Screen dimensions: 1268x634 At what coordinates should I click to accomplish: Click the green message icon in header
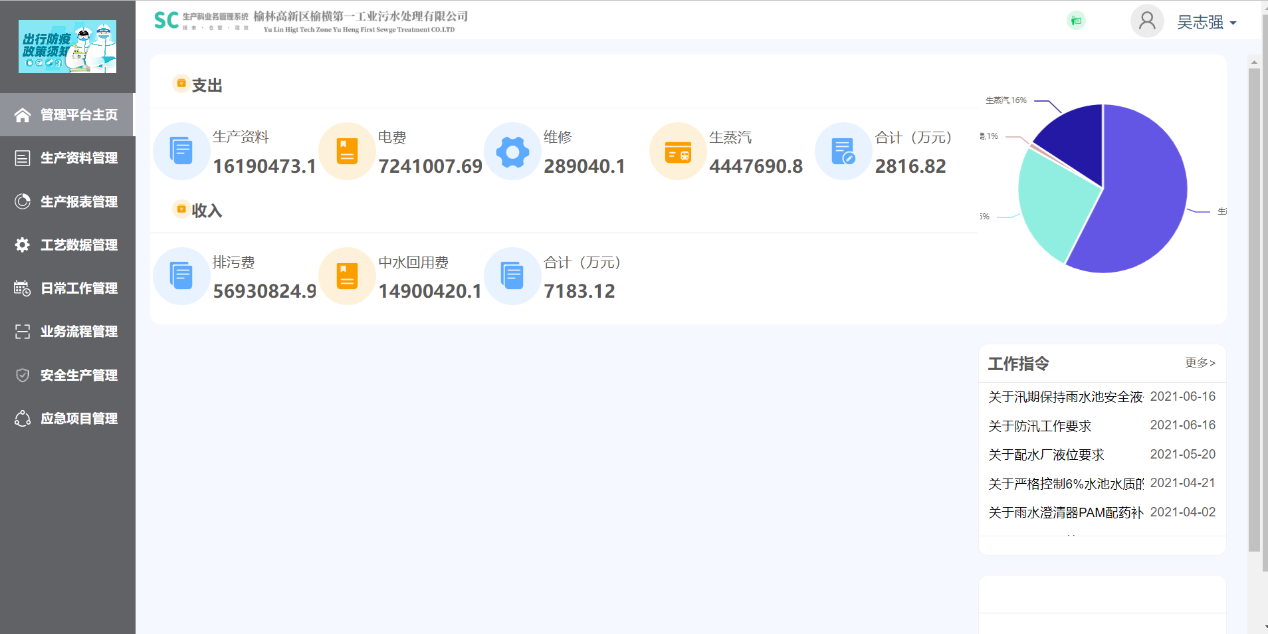click(x=1076, y=20)
